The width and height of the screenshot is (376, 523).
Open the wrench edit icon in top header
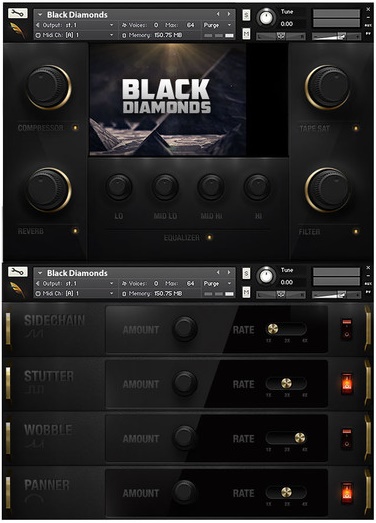[17, 13]
